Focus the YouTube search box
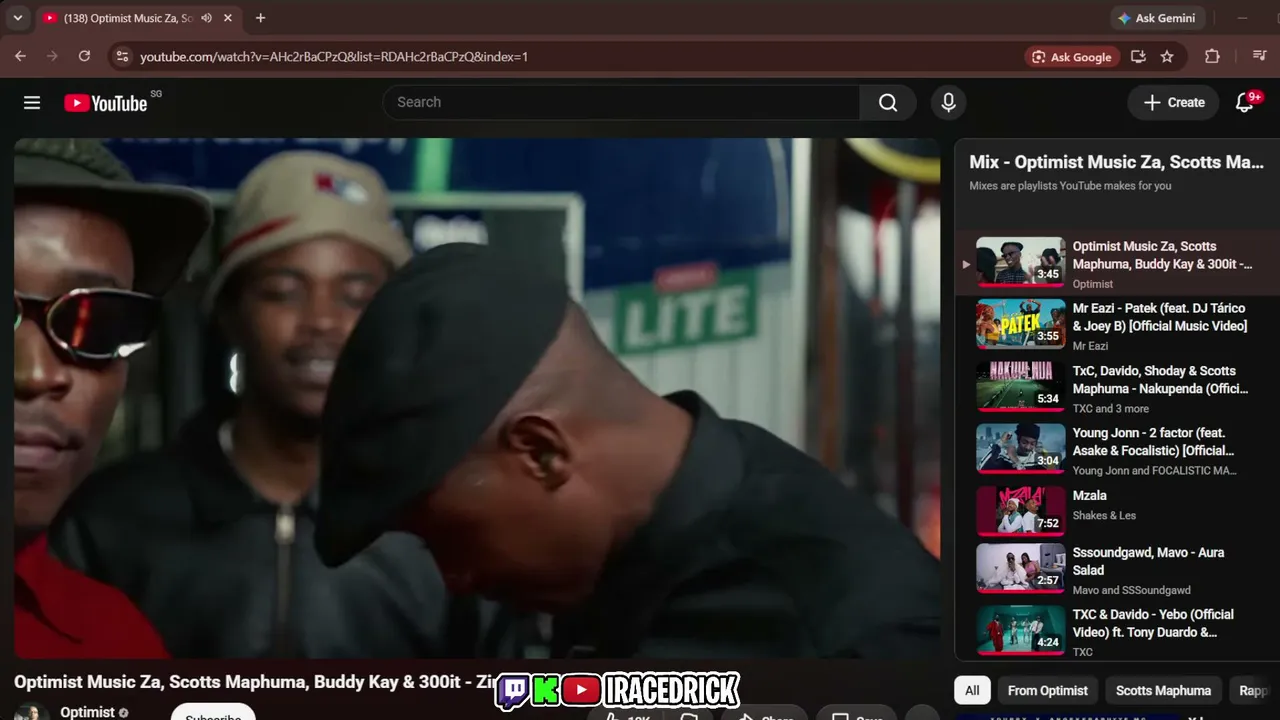 (x=622, y=102)
